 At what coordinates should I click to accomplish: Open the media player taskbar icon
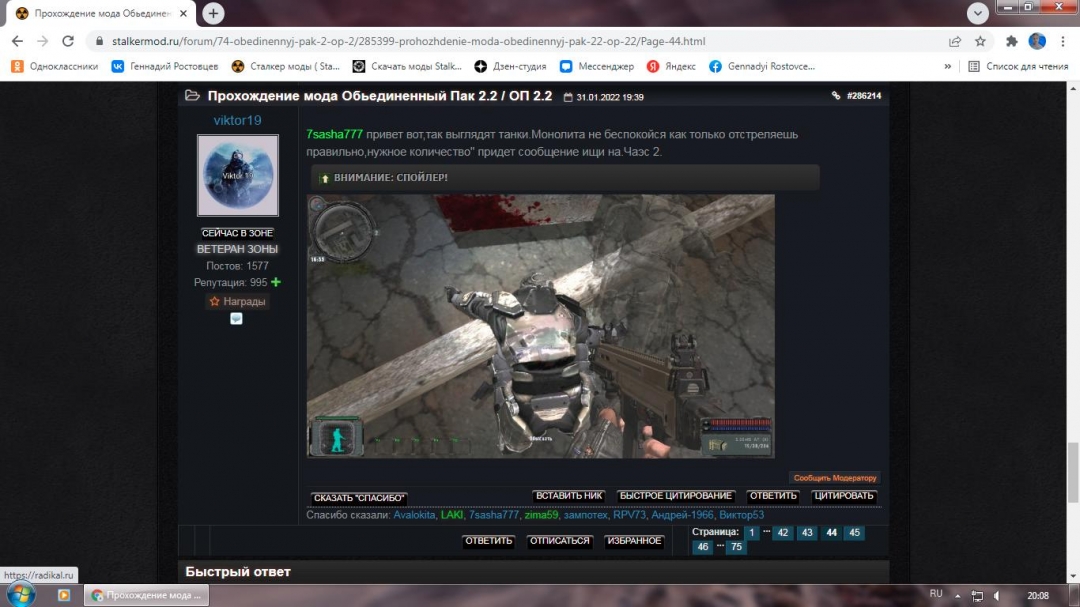click(63, 595)
